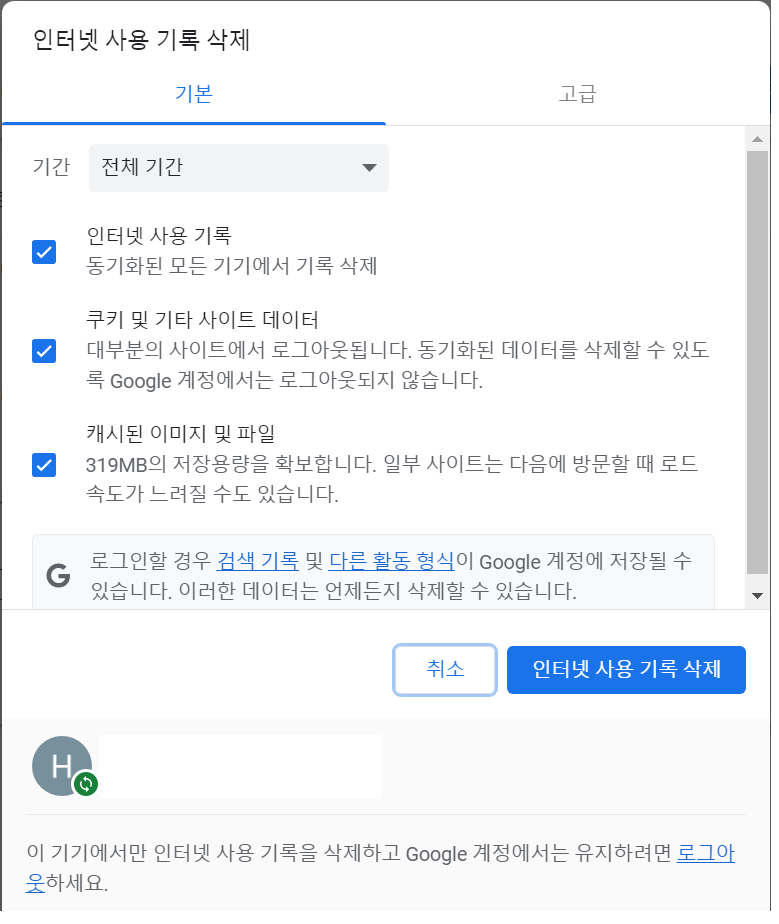Click the dialog title 인터넷 사용 기록 삭제

click(x=141, y=40)
